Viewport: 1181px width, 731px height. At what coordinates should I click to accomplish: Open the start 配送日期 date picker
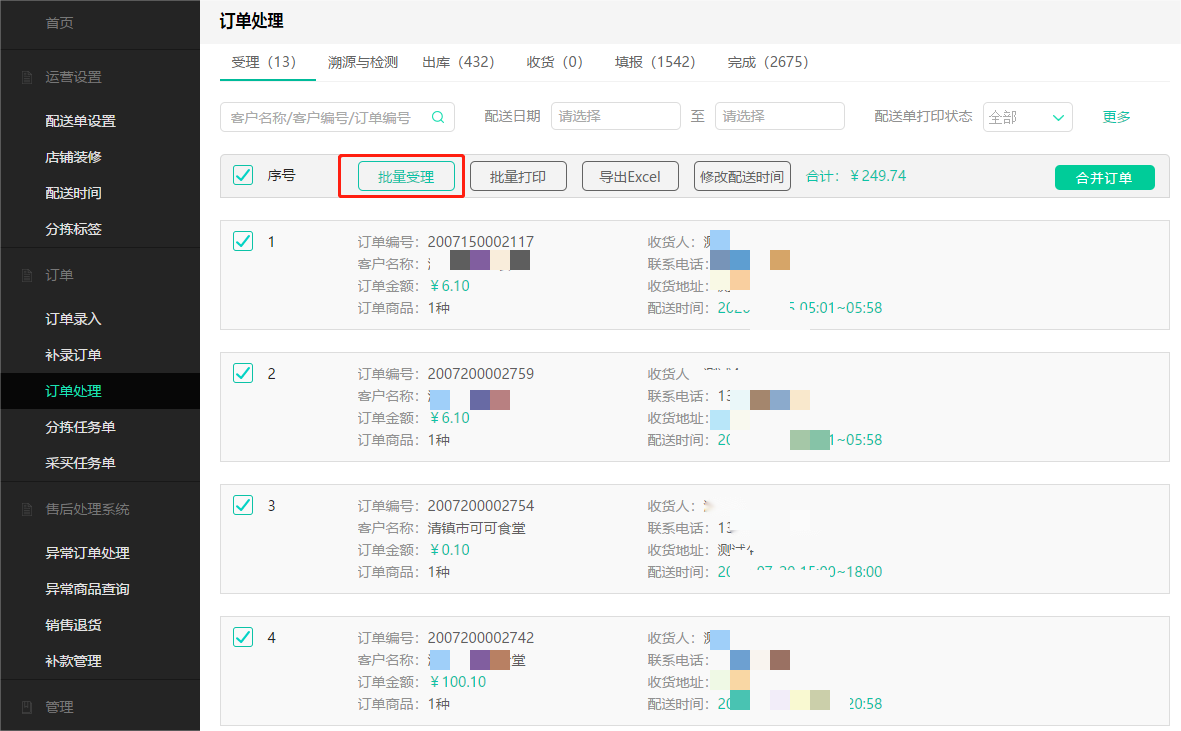click(615, 117)
